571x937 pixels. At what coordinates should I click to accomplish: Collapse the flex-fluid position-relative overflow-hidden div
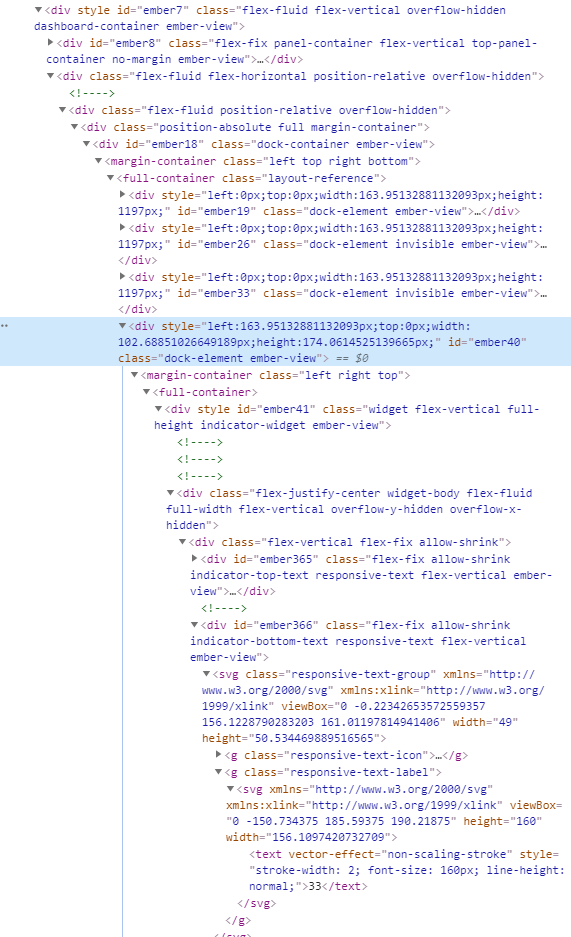[x=63, y=110]
